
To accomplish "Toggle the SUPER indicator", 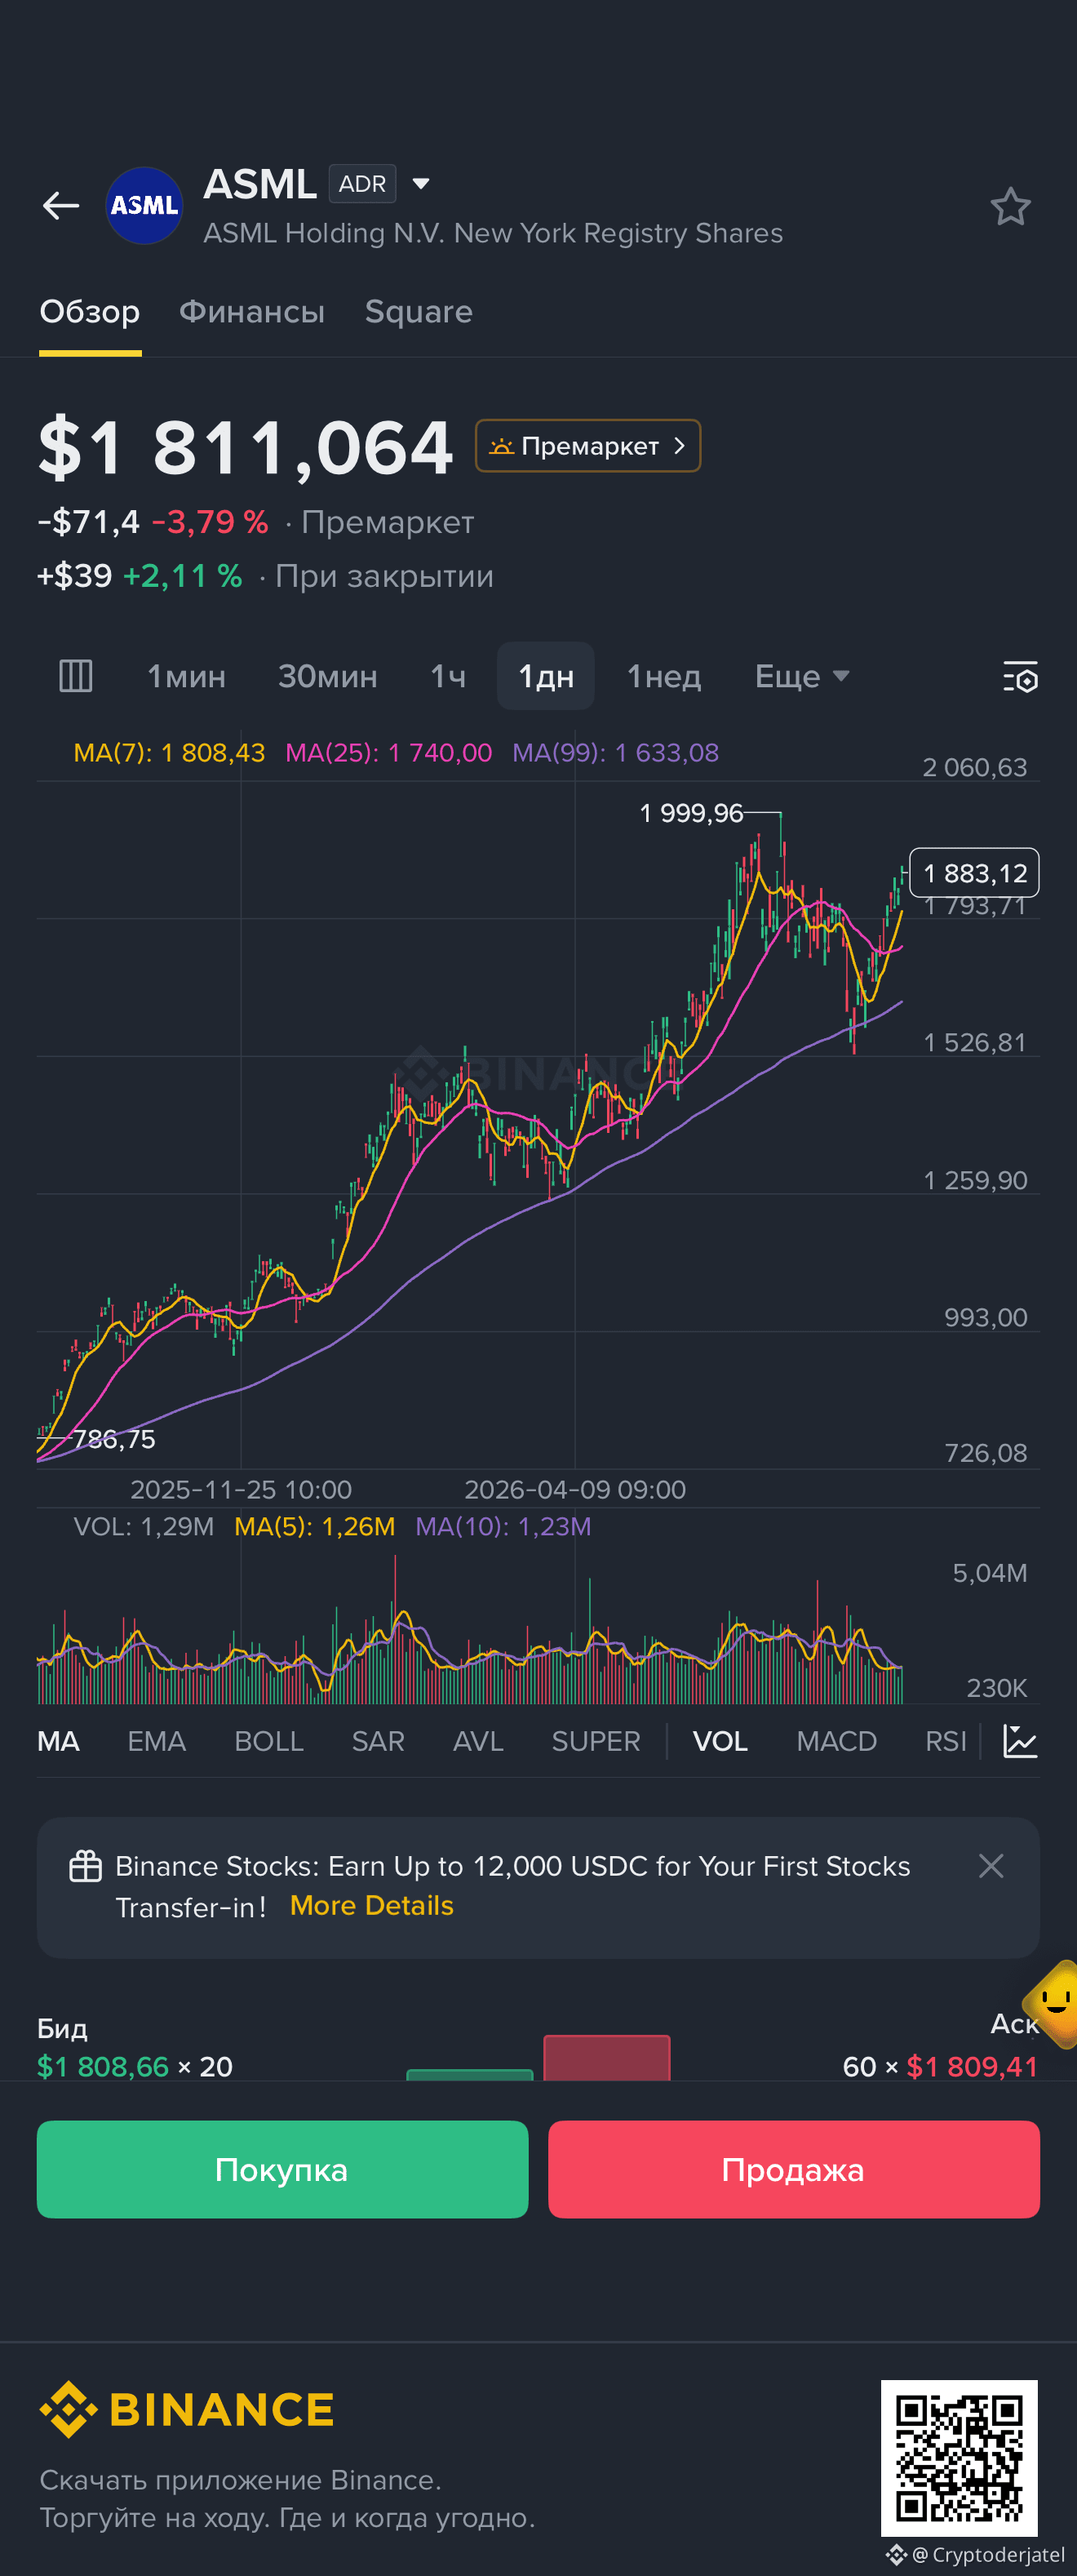I will (596, 1741).
